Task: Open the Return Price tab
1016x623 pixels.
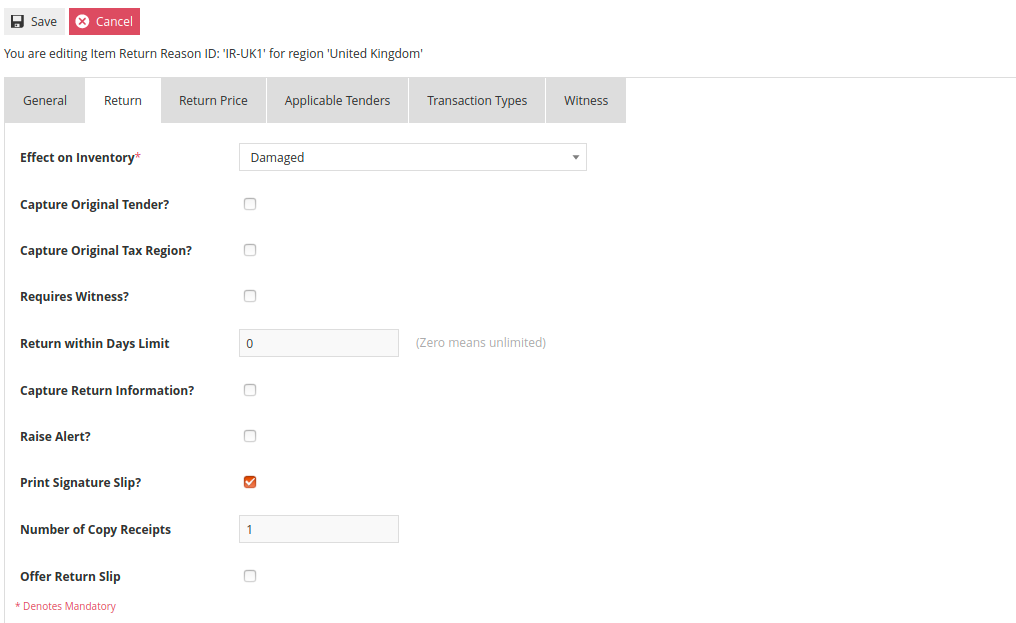Action: (x=213, y=100)
